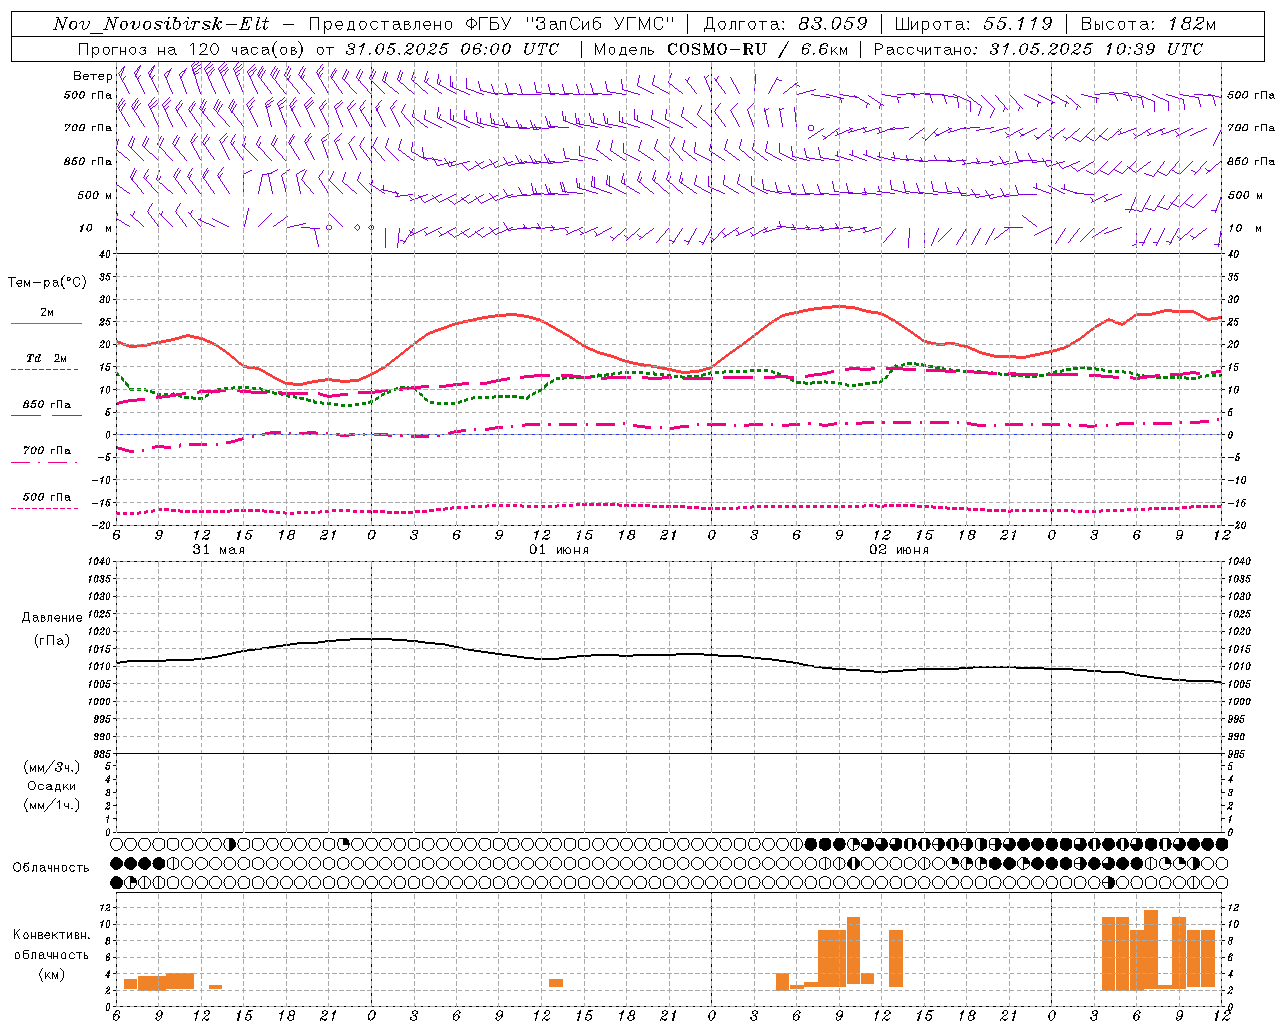The image size is (1280, 1024).
Task: Click the (мм/3ч.) precipitation unit label
Action: 52,767
